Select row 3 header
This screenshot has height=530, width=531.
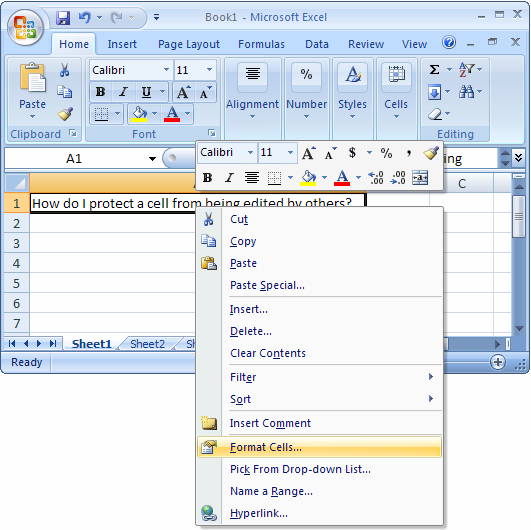pos(17,243)
